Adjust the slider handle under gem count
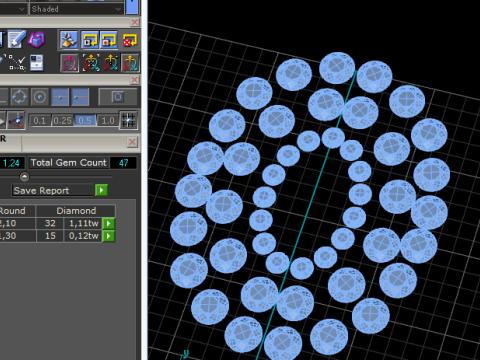 point(24,176)
